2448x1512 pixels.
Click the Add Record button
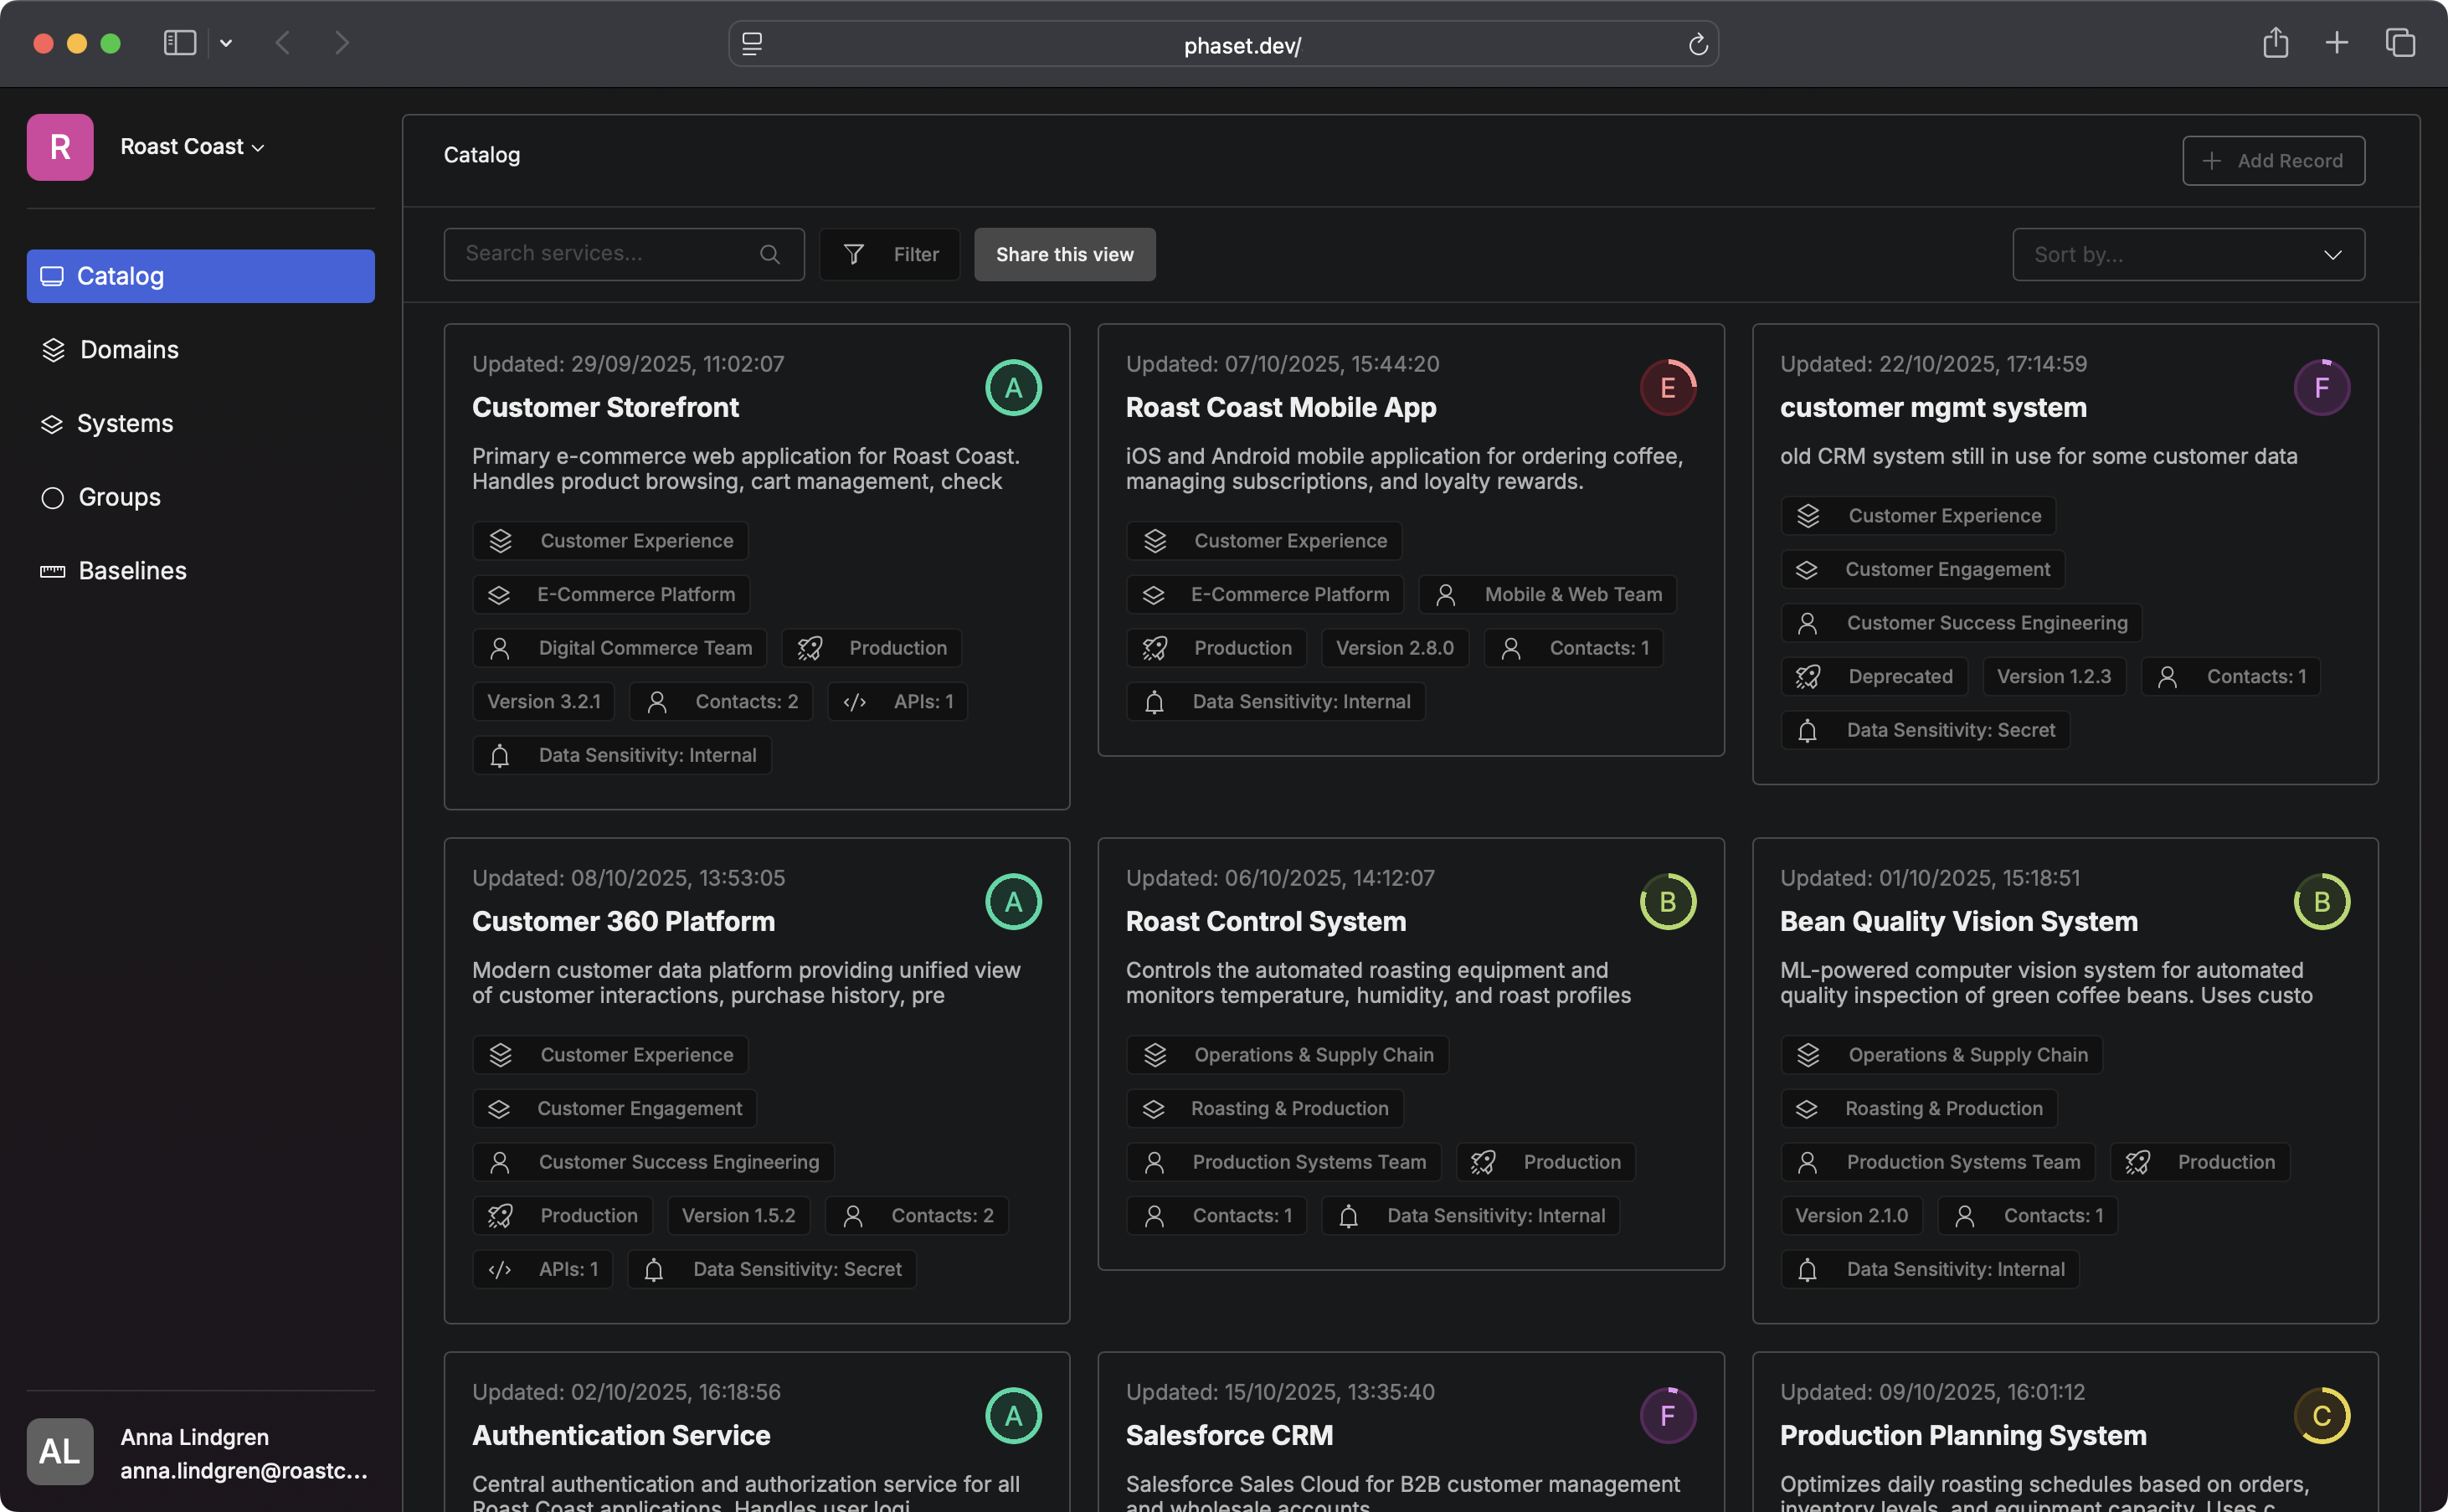(x=2273, y=160)
